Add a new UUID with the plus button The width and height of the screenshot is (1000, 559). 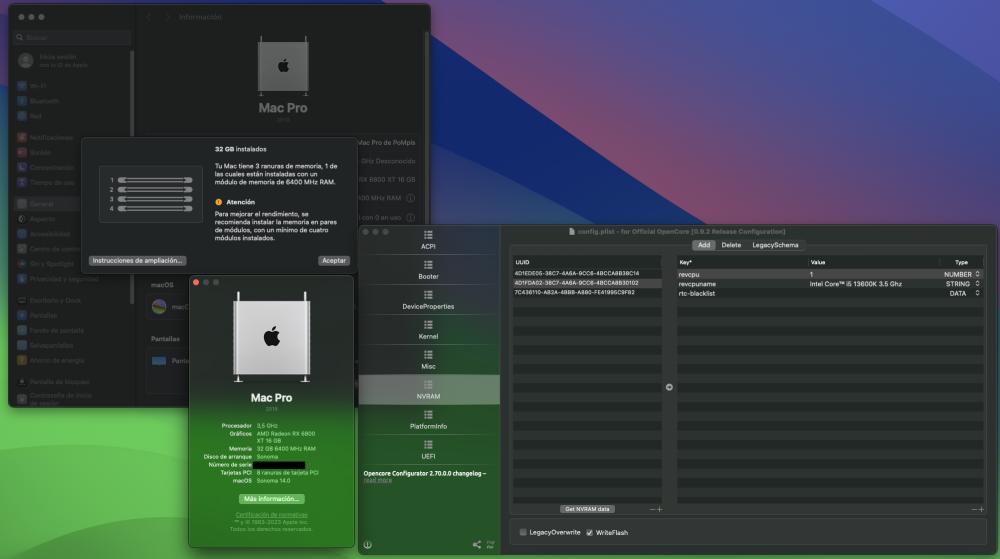659,509
